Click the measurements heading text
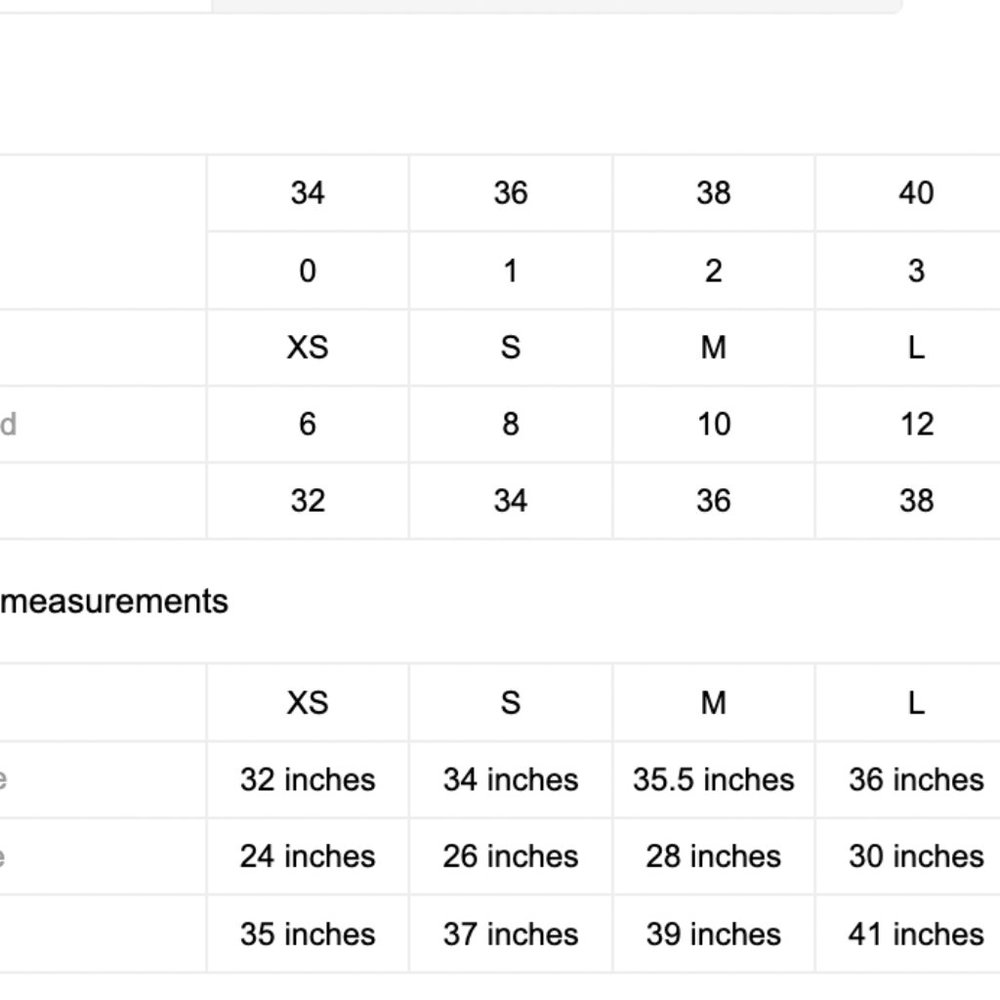 tap(114, 601)
